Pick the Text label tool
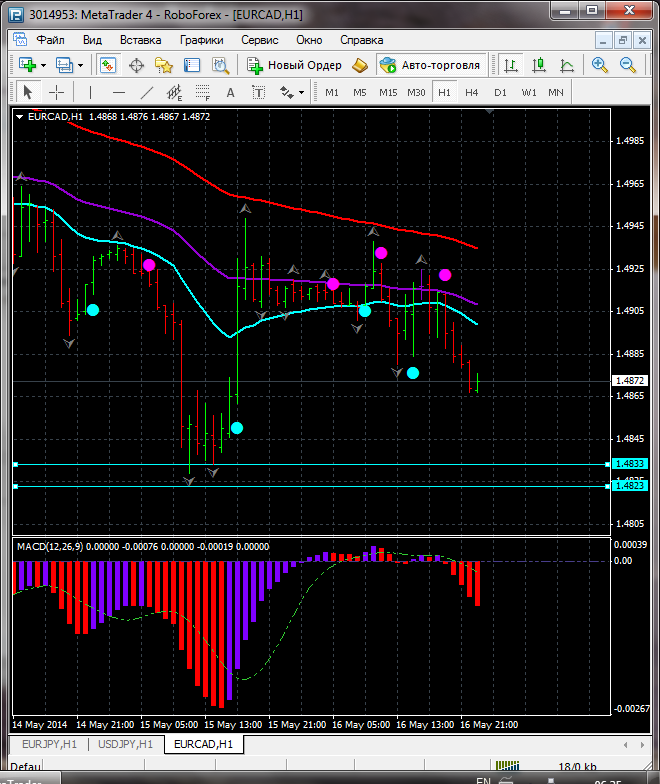 click(230, 92)
